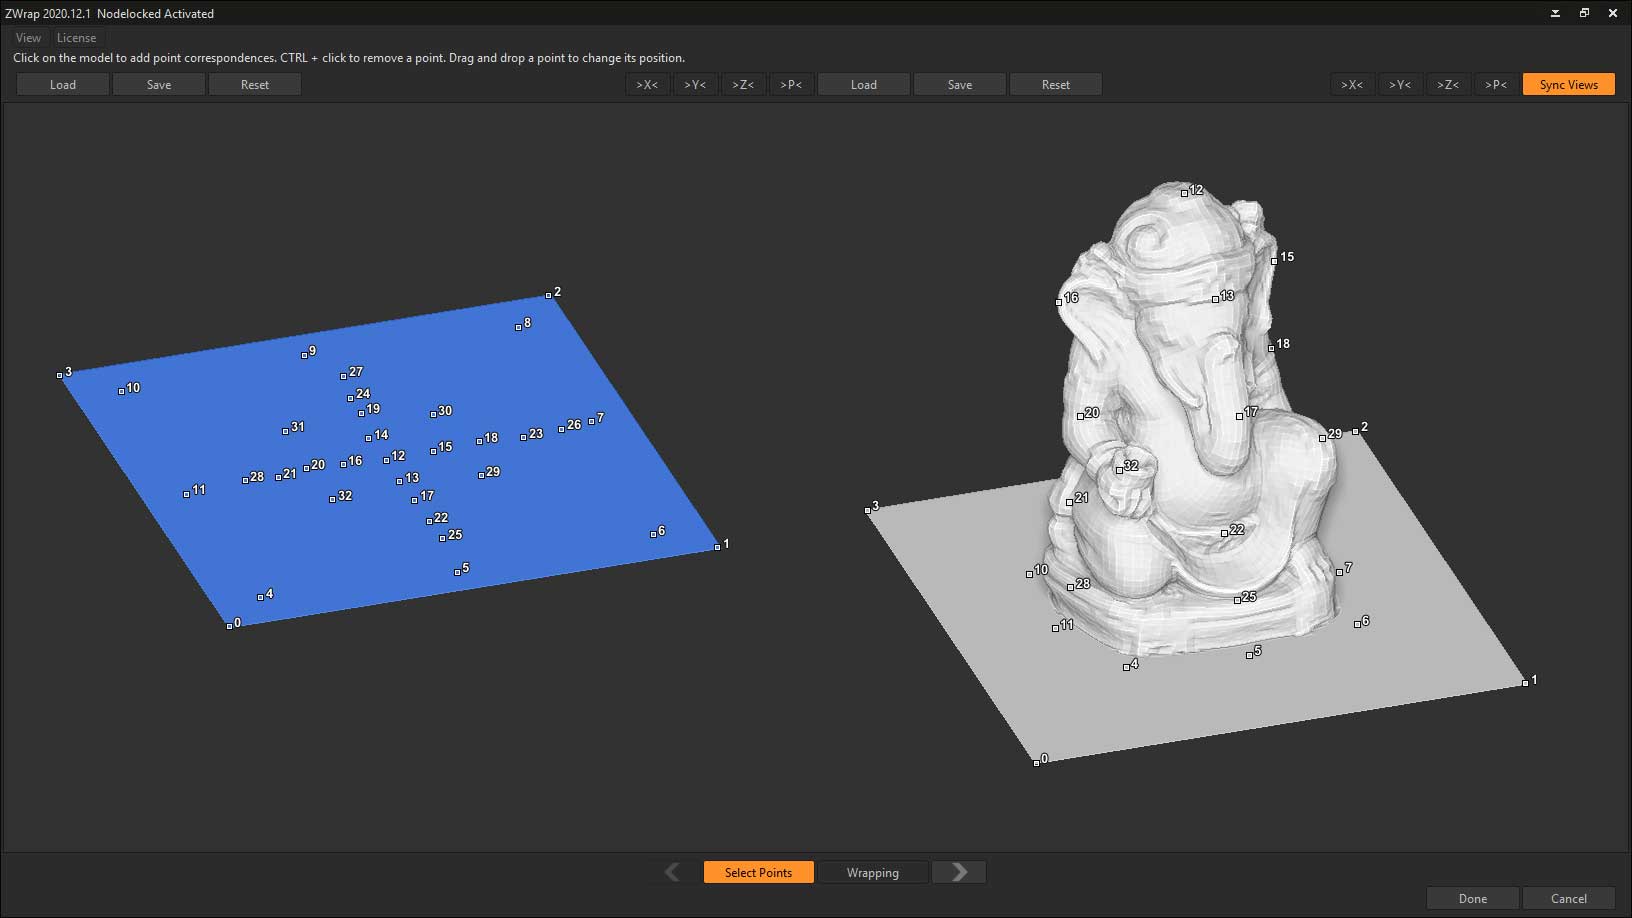Select point 9 on the blue plane
Viewport: 1632px width, 918px height.
304,355
